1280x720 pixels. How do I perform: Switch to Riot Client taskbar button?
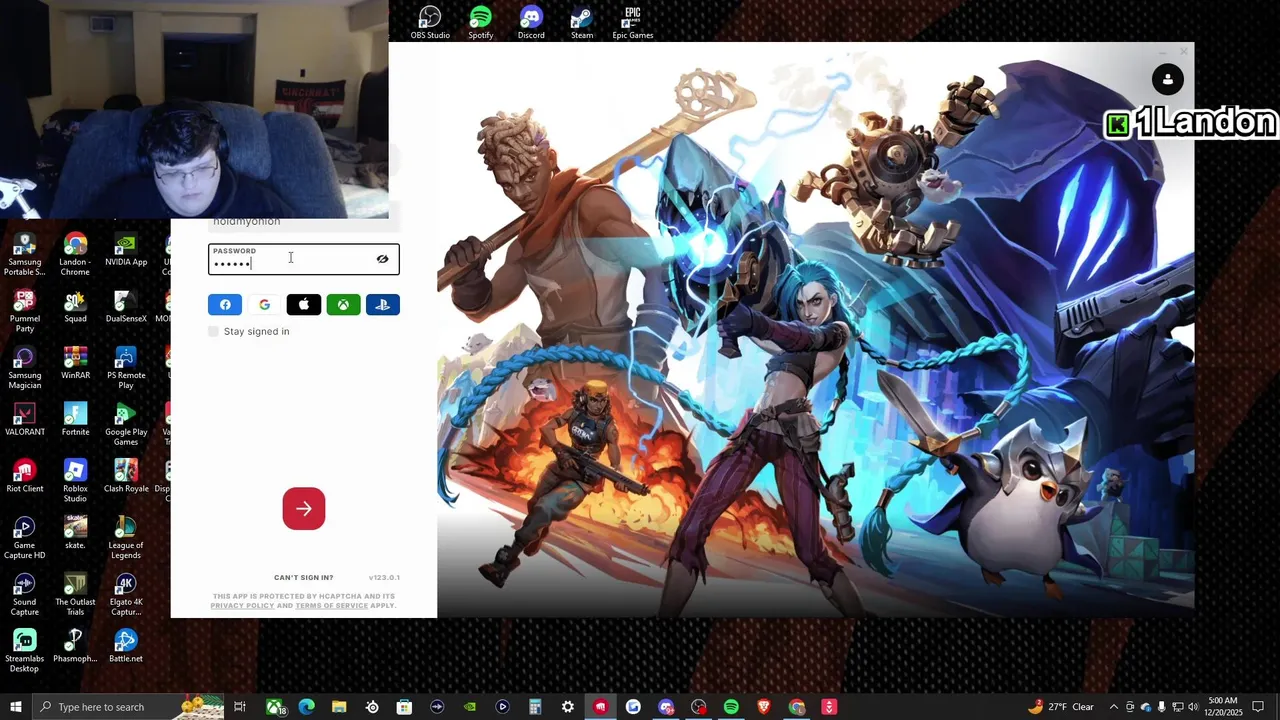600,707
